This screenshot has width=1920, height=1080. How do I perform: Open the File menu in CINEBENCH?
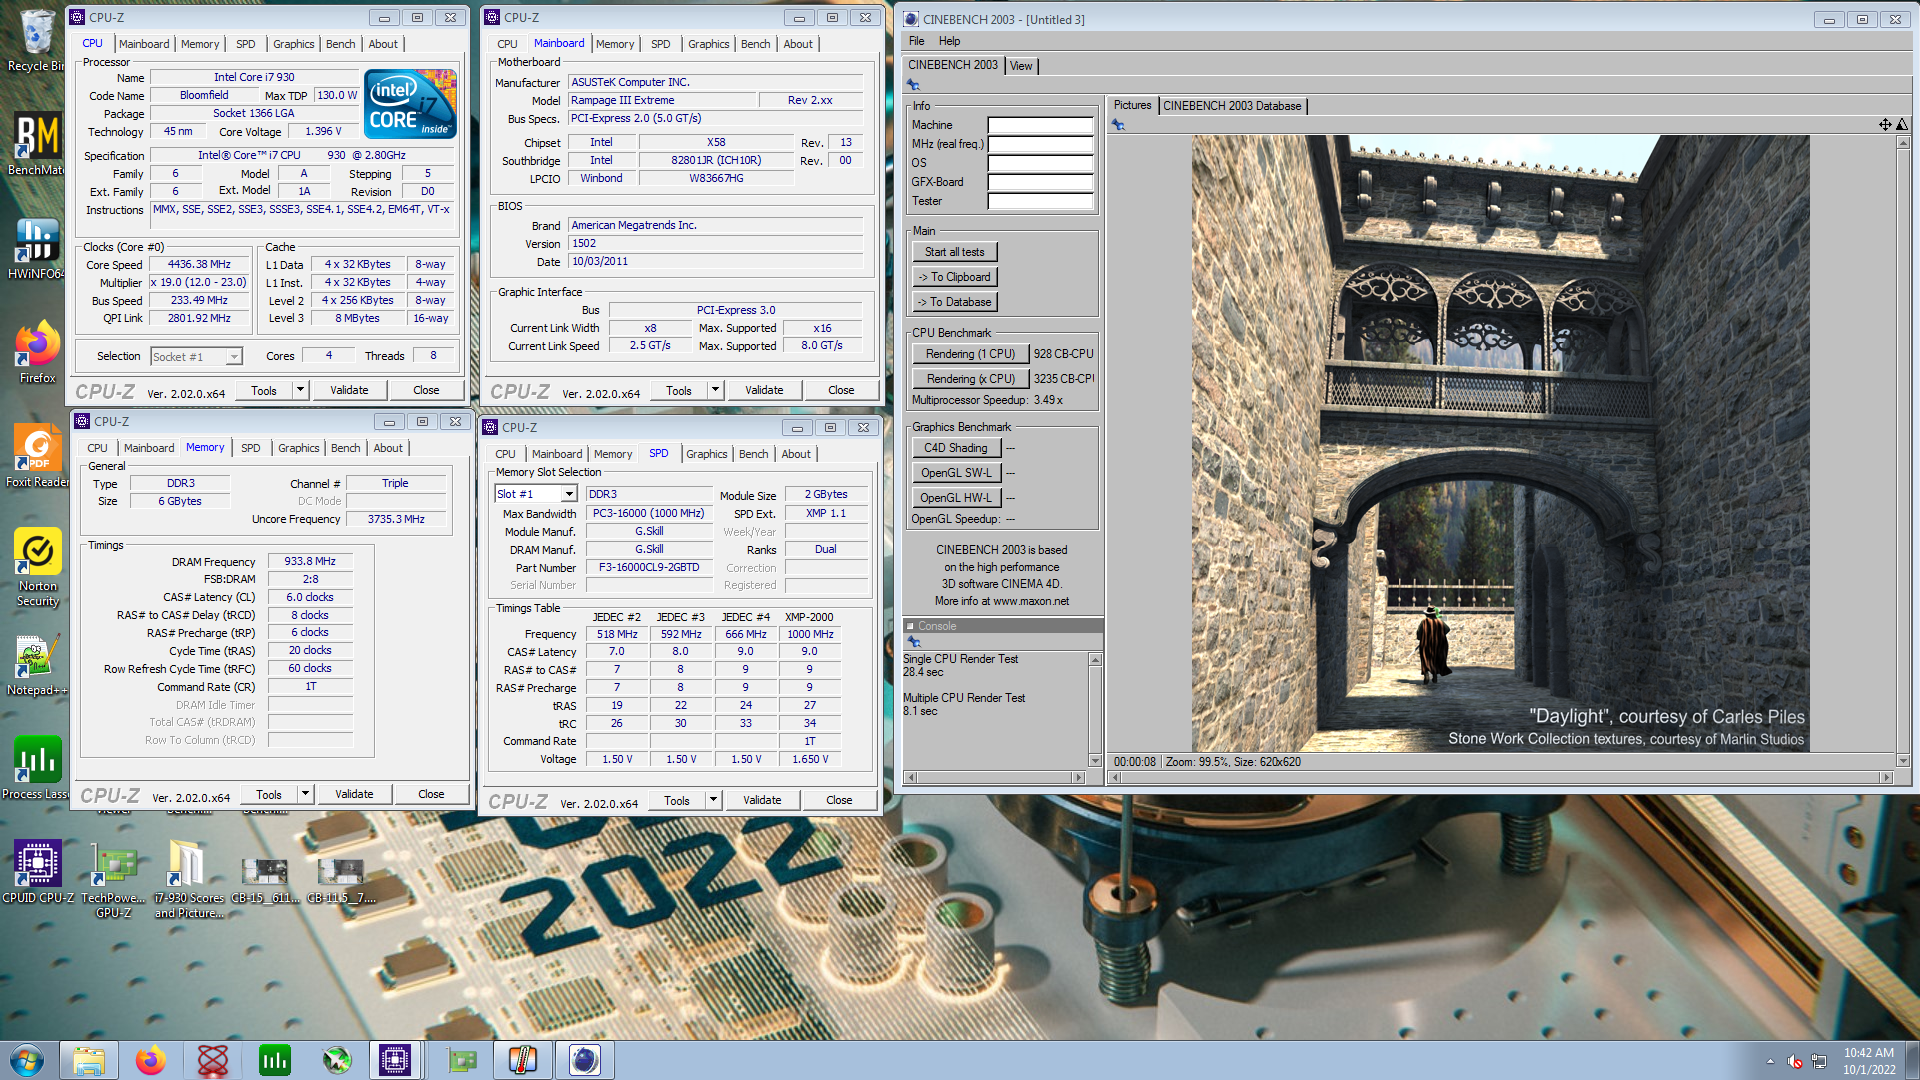[916, 41]
